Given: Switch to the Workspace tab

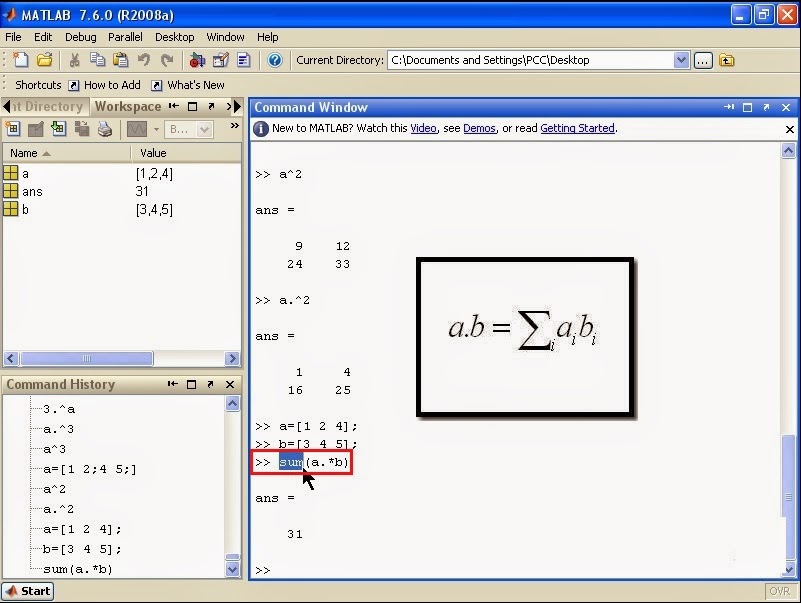Looking at the screenshot, I should (x=128, y=106).
